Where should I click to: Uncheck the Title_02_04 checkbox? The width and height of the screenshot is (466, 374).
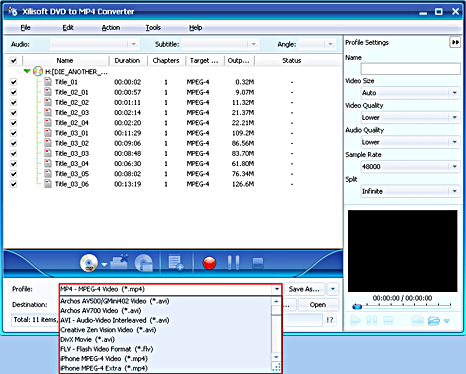13,123
